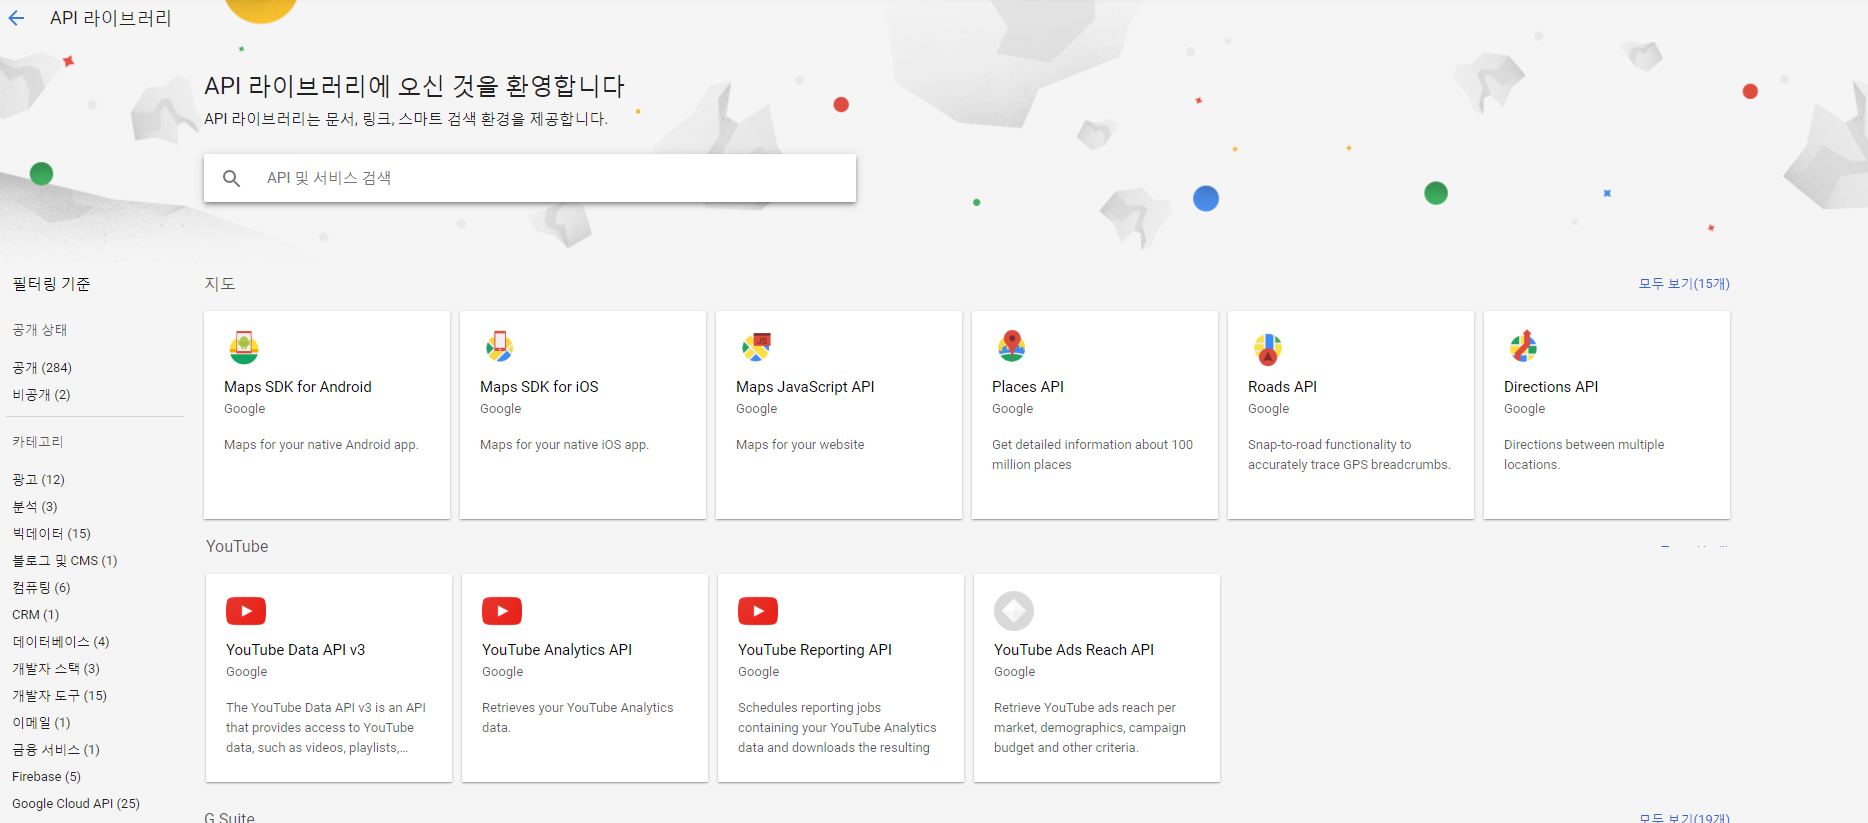Viewport: 1868px width, 823px height.
Task: Click the YouTube Ads Reach API icon
Action: (1014, 610)
